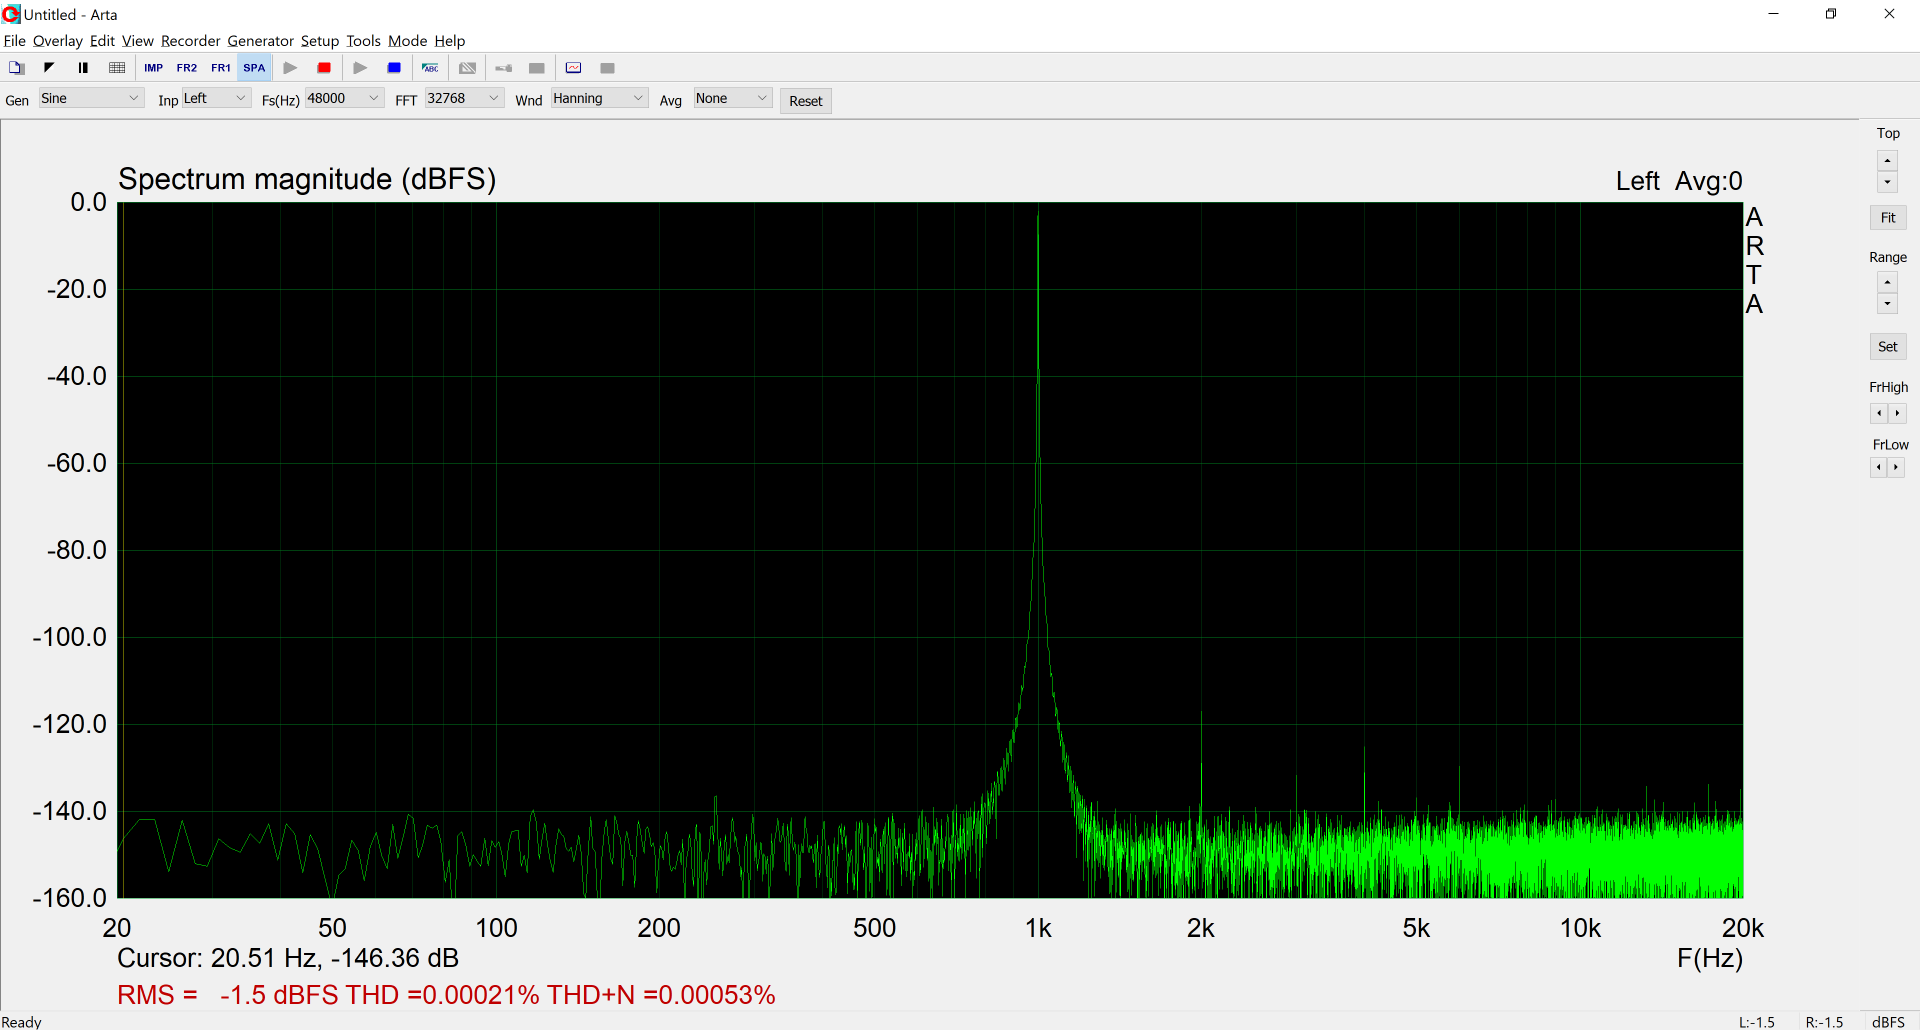Click the Arta application icon in title bar

[11, 14]
